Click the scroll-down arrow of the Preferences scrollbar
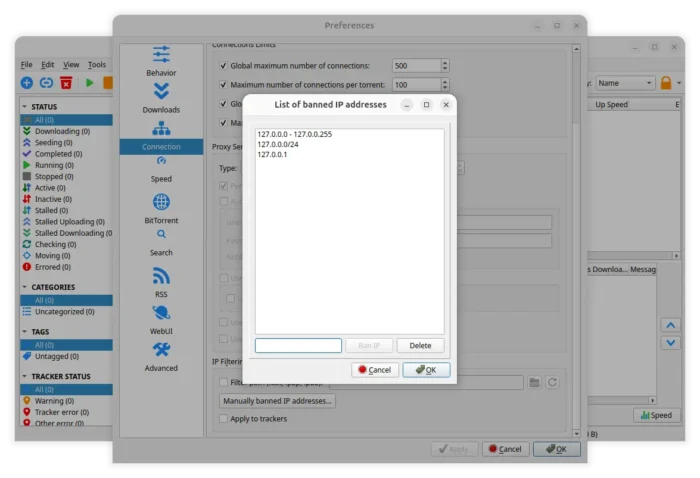700x478 pixels. click(x=576, y=433)
